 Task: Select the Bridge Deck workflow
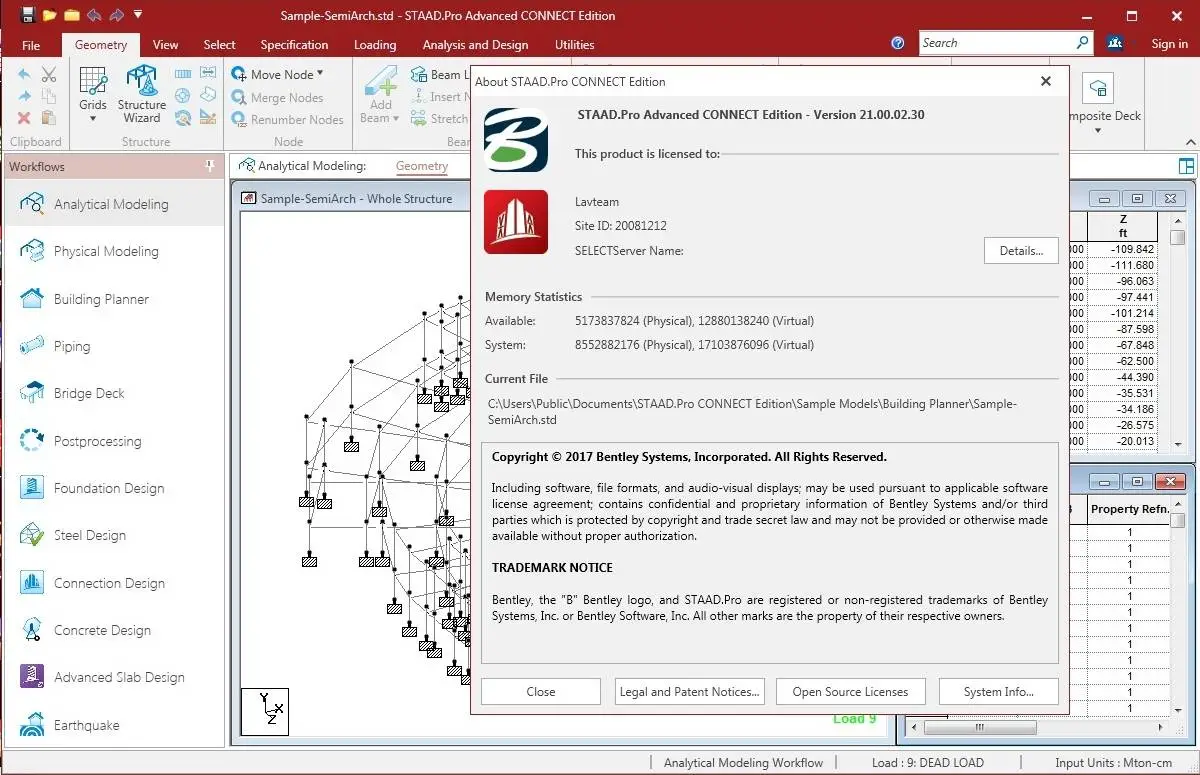click(x=114, y=393)
